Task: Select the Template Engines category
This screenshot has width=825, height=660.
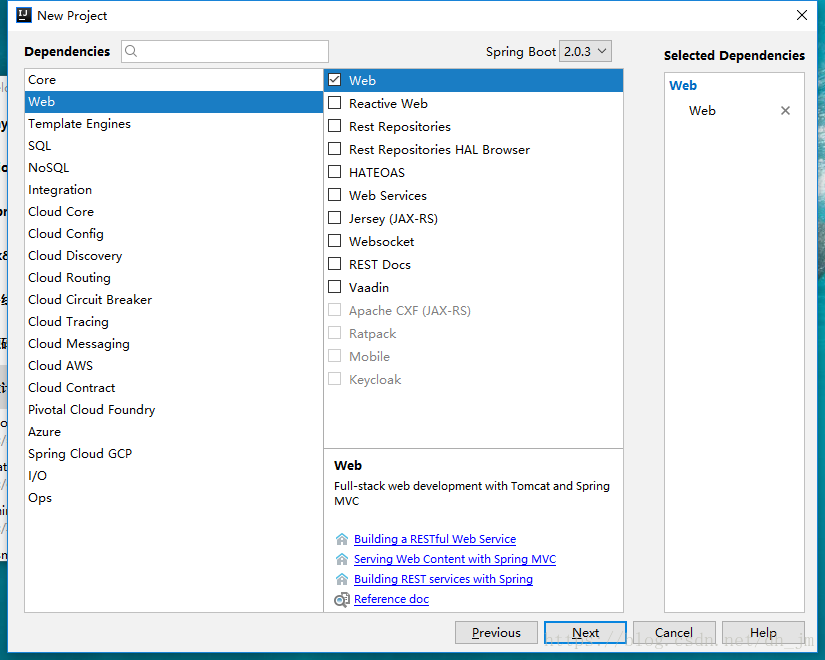Action: pyautogui.click(x=174, y=124)
